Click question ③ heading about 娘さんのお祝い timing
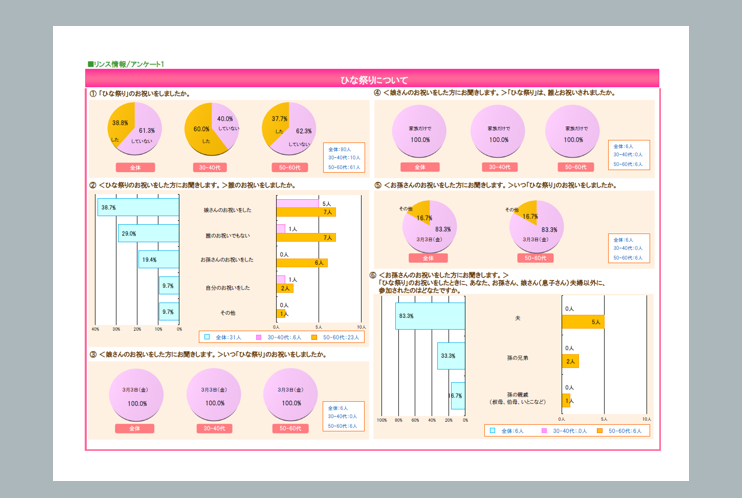 [209, 355]
